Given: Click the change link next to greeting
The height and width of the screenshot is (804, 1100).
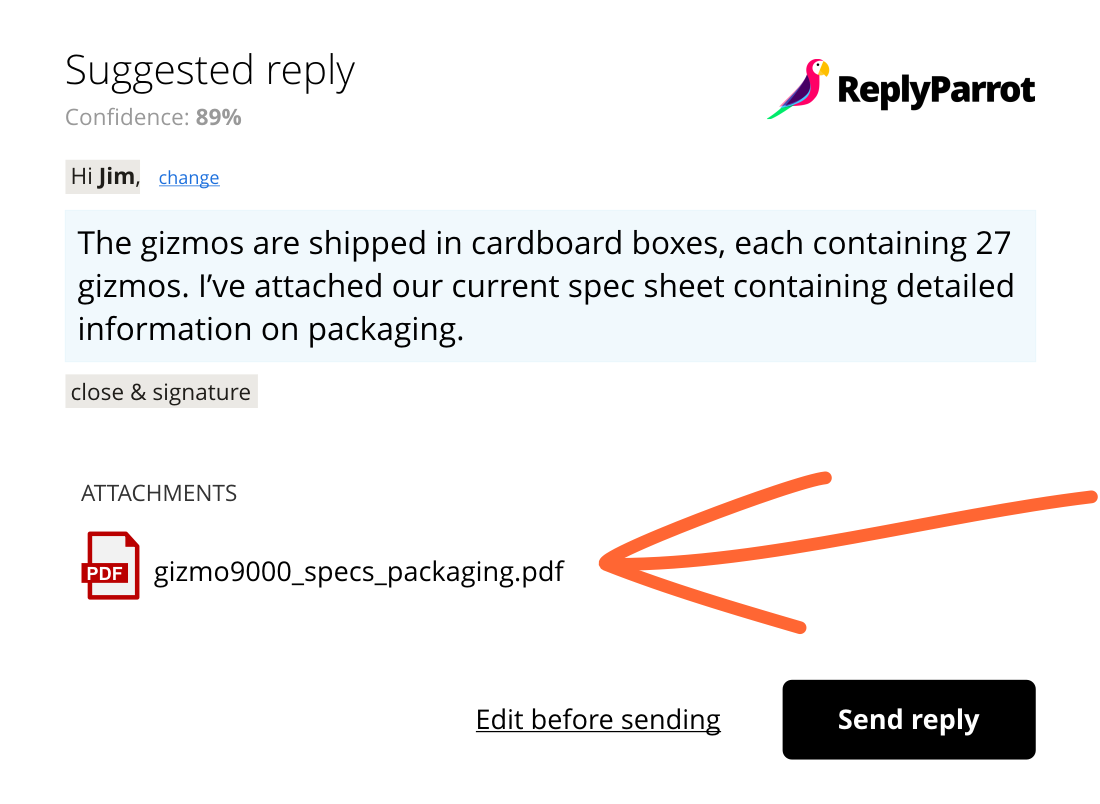Looking at the screenshot, I should tap(189, 177).
